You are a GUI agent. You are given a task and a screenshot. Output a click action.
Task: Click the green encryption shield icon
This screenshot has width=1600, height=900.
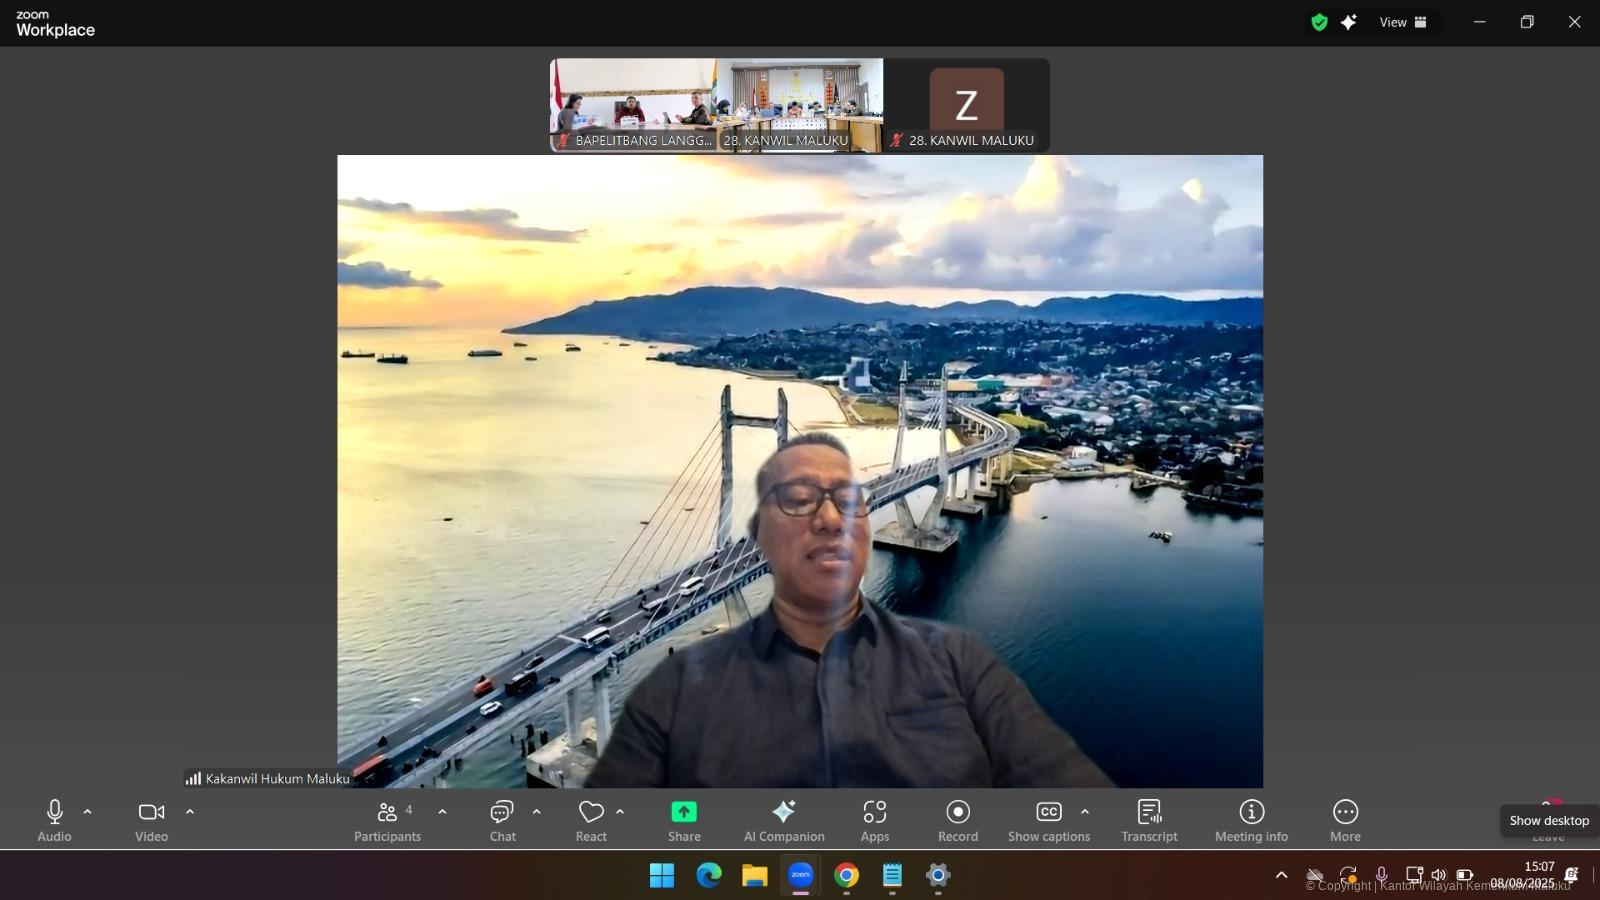(1319, 22)
